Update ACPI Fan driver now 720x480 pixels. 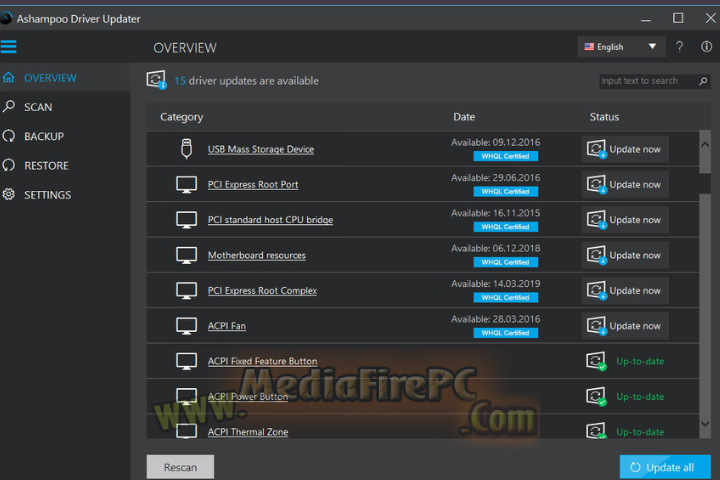point(625,326)
